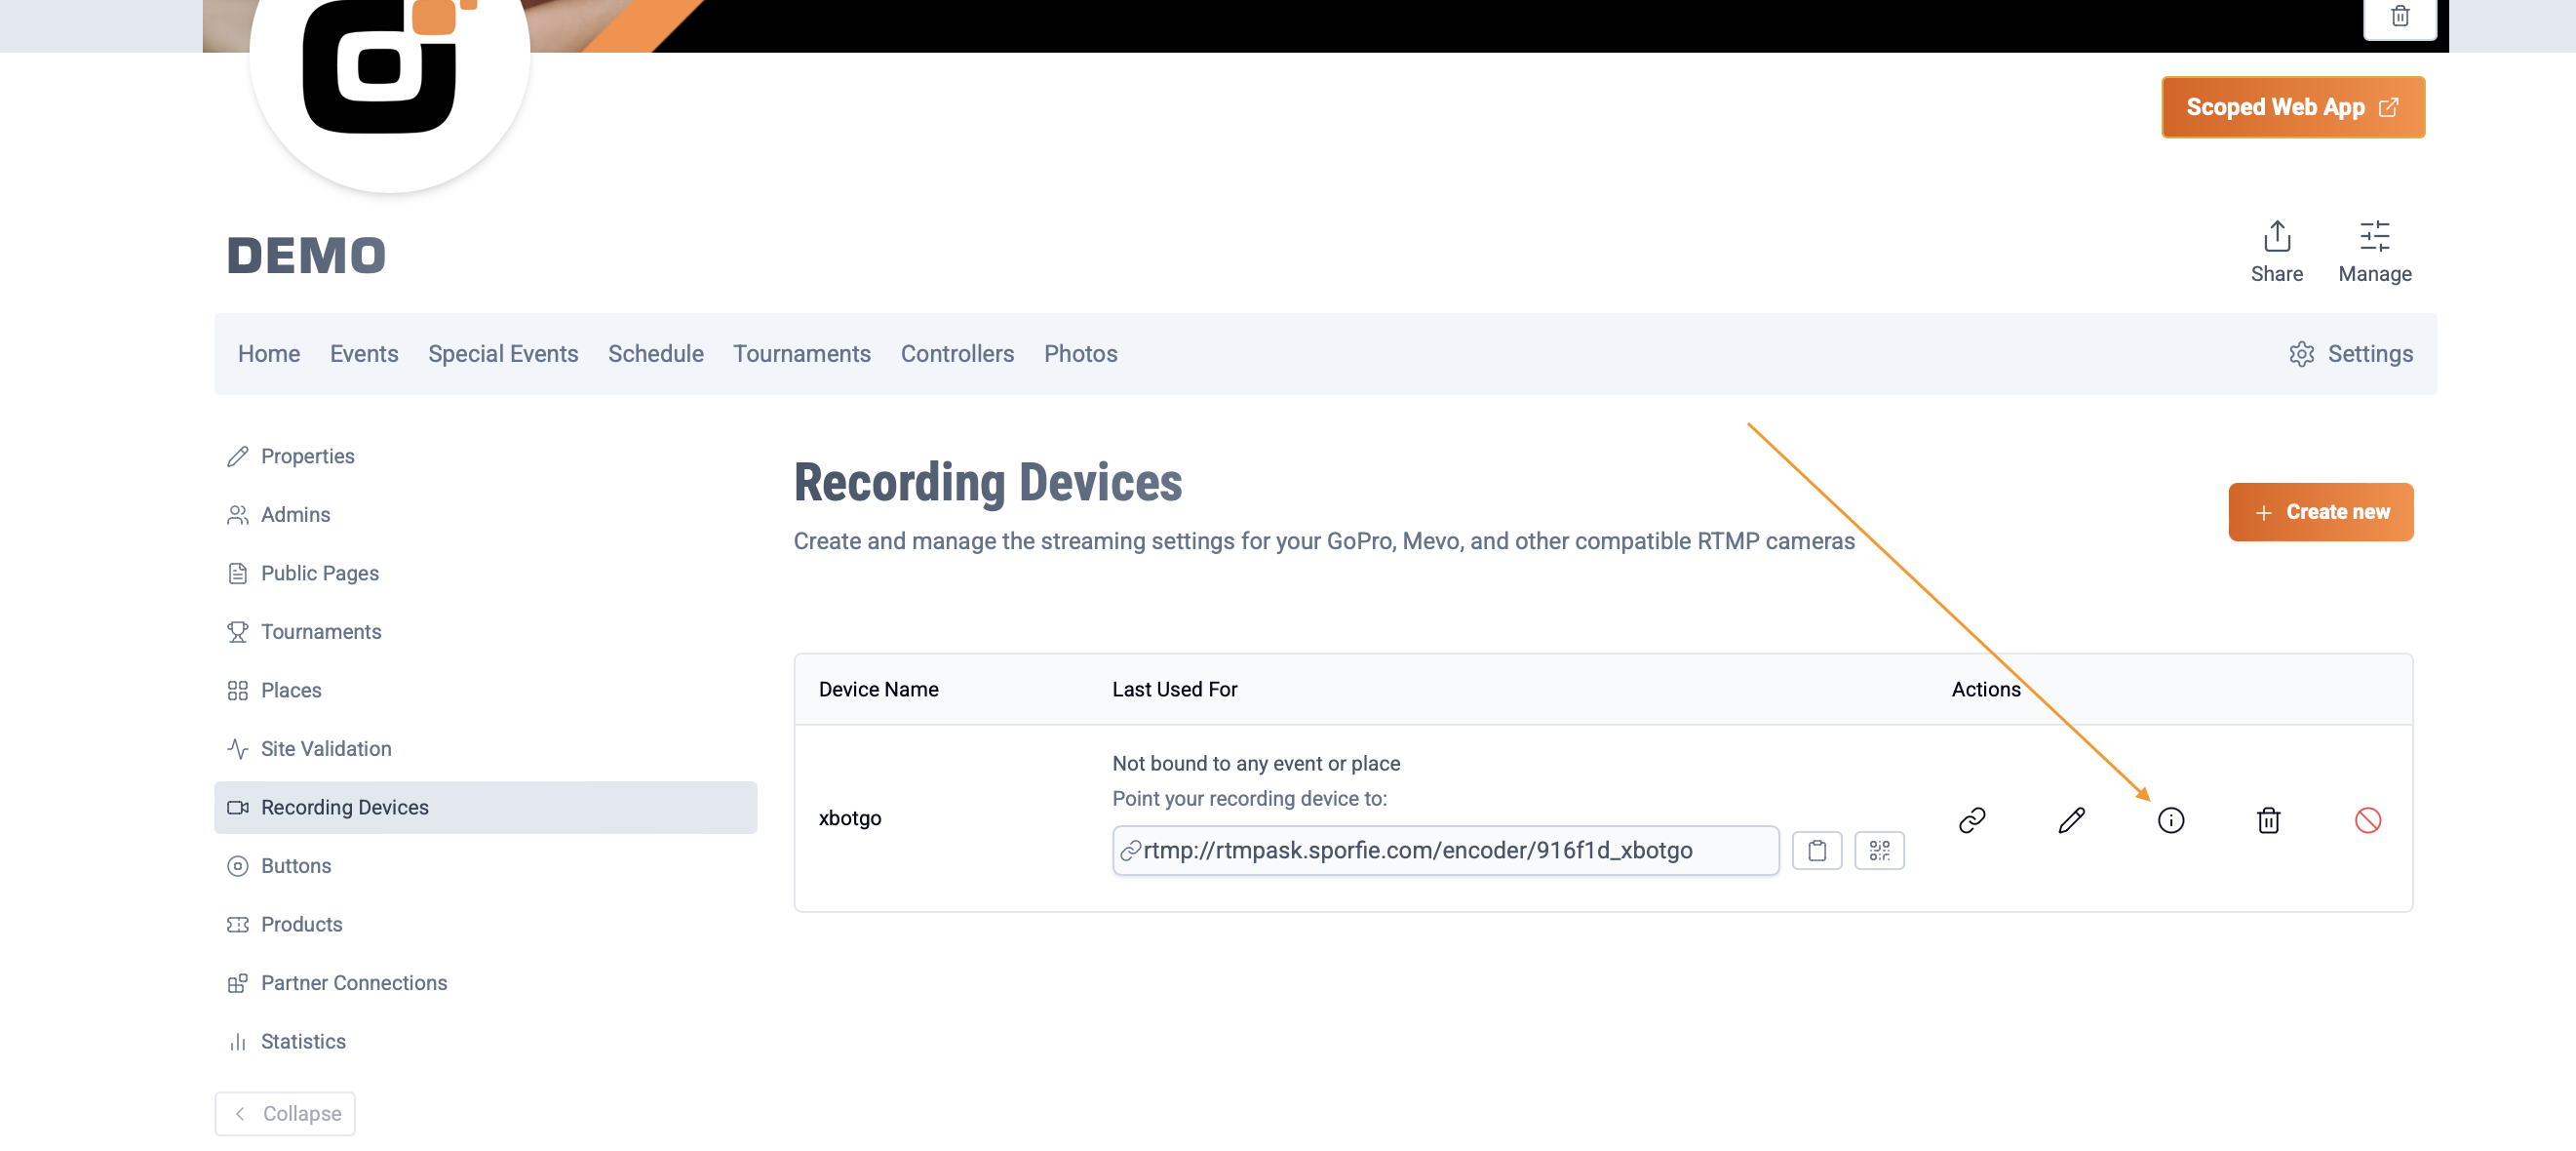
Task: Open the Events tab
Action: [x=364, y=354]
